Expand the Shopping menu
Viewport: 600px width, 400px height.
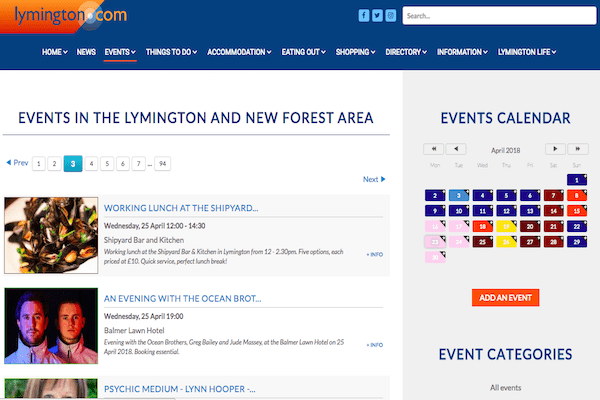click(355, 52)
